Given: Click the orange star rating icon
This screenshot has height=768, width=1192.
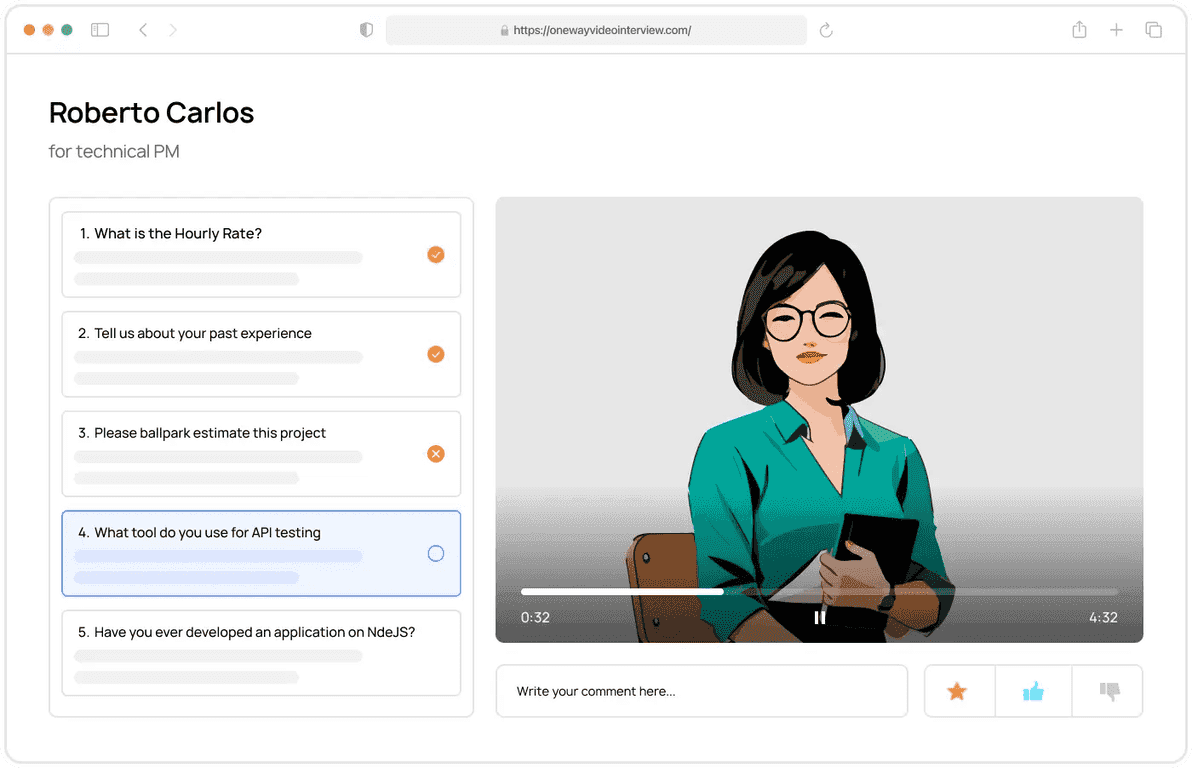Looking at the screenshot, I should 957,690.
